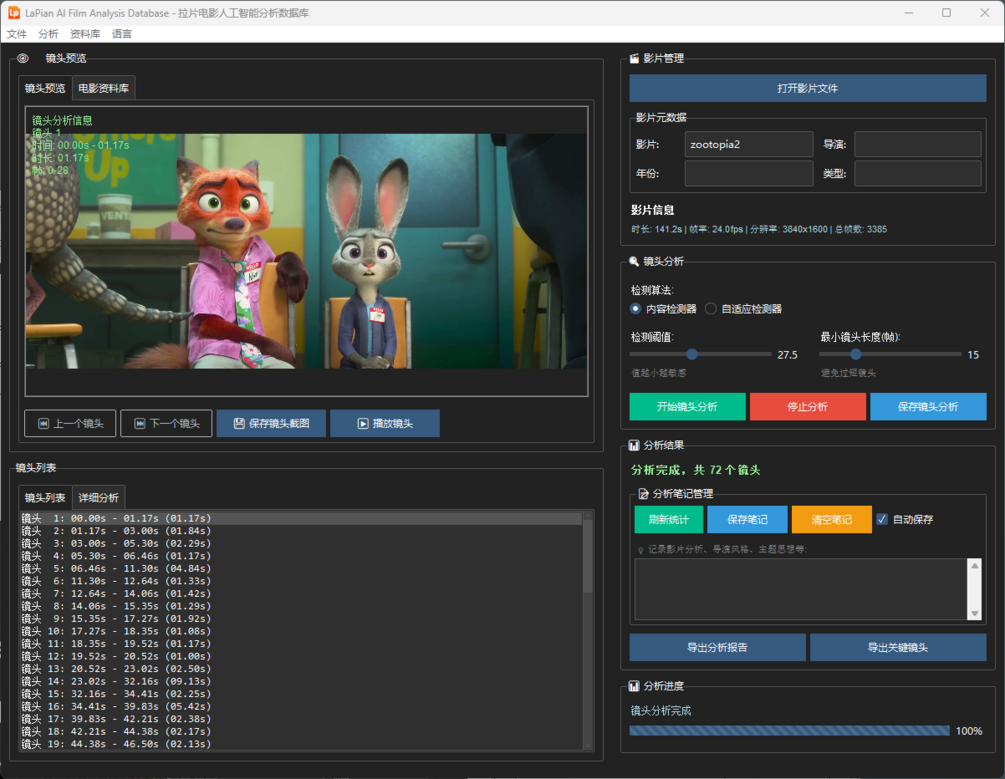Play the shot with 播放镜头

[x=385, y=423]
